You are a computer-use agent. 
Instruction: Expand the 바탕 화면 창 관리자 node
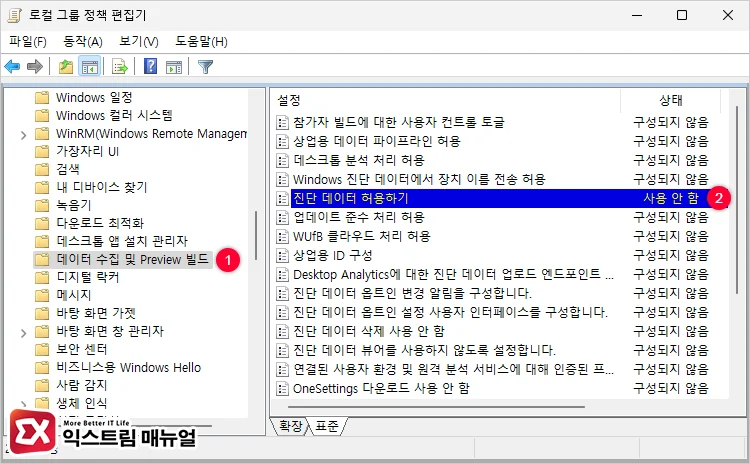pyautogui.click(x=23, y=333)
